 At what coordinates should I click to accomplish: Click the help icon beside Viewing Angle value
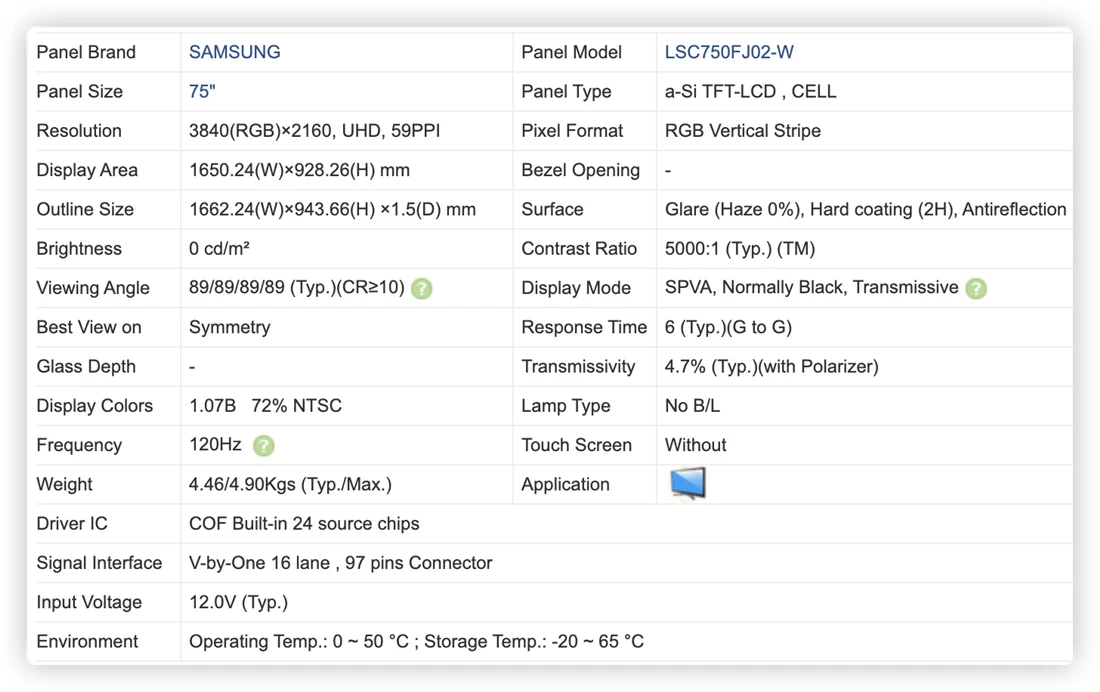(x=422, y=288)
